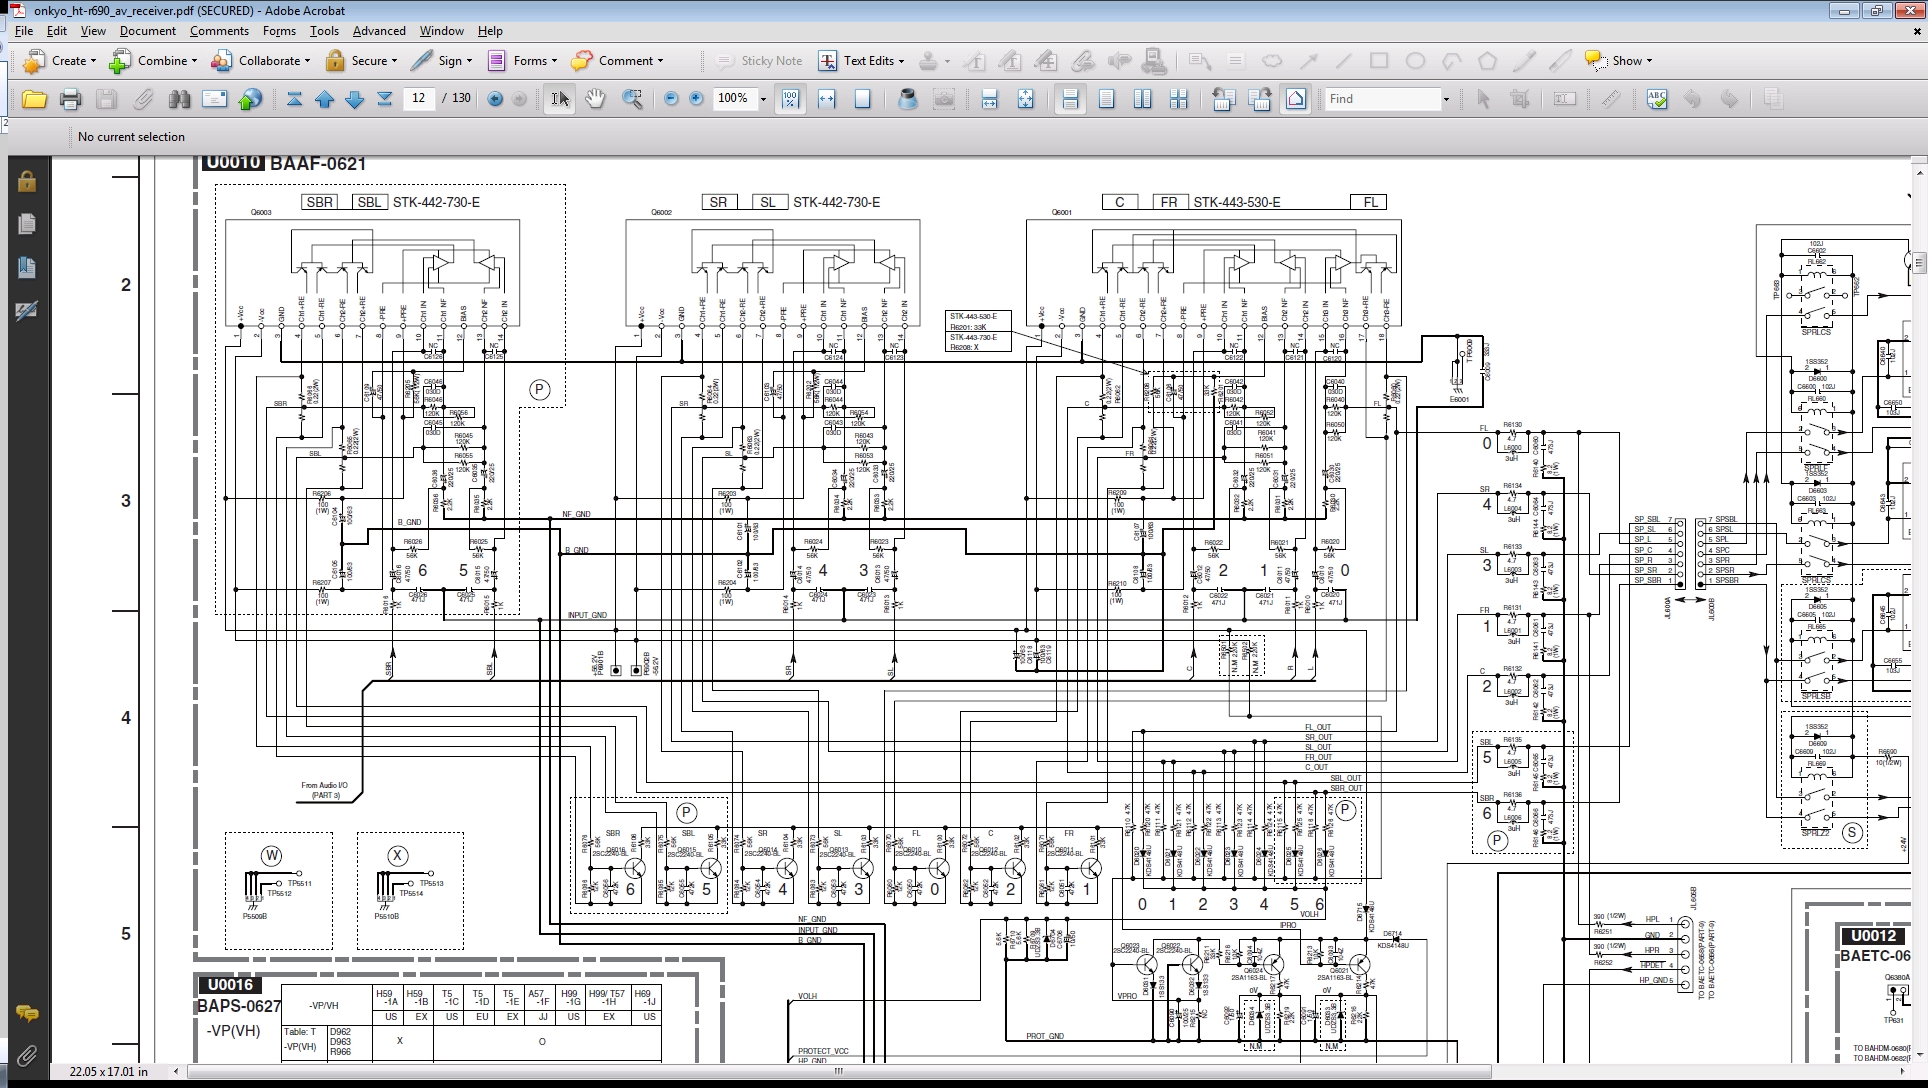Image resolution: width=1928 pixels, height=1088 pixels.
Task: Print the document using printer icon
Action: pyautogui.click(x=70, y=99)
